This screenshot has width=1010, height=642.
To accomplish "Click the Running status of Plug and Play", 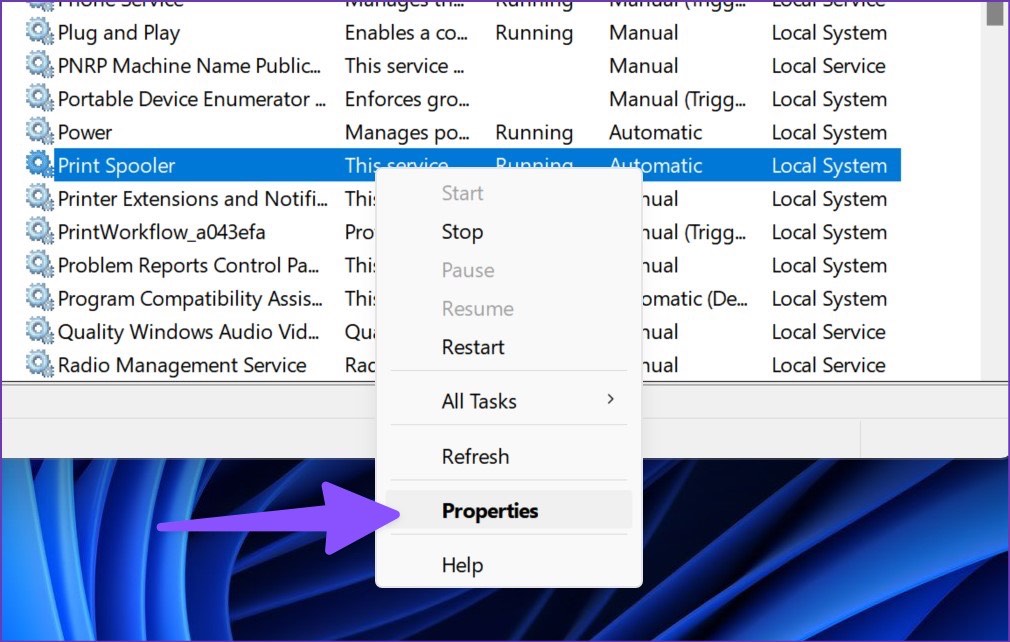I will (534, 33).
